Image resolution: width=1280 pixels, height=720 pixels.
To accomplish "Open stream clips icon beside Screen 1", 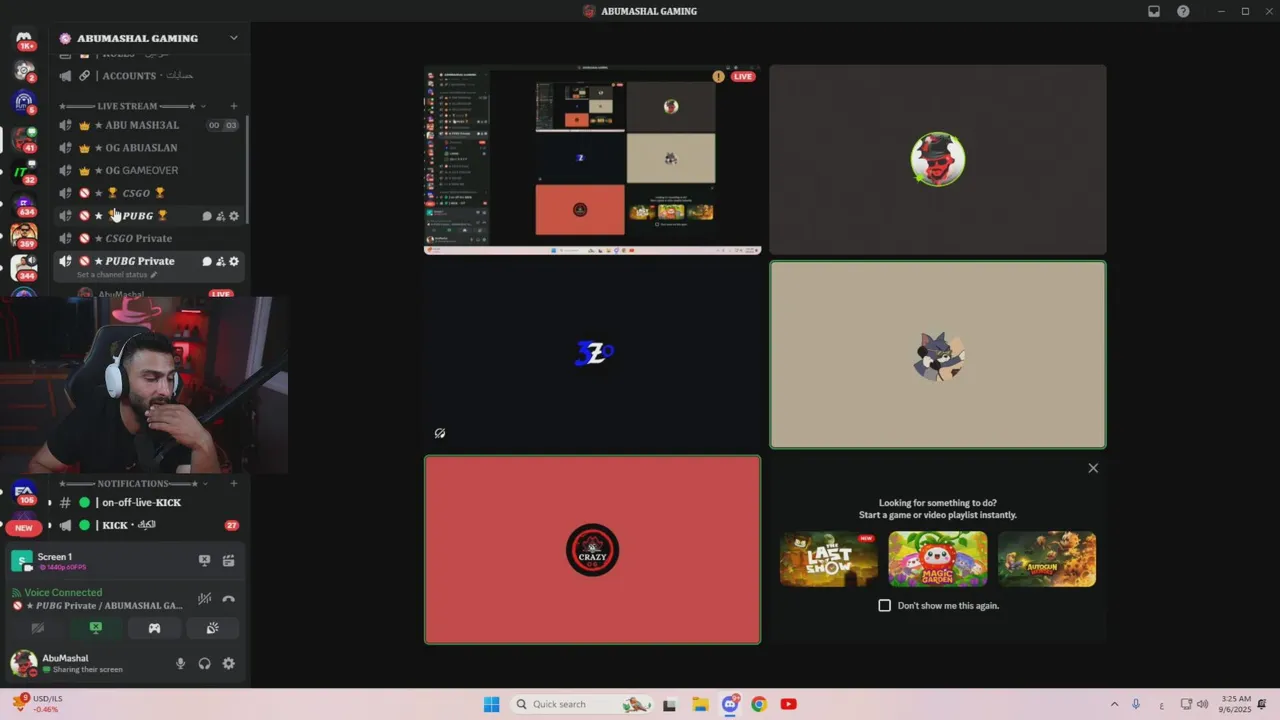I will coord(229,561).
